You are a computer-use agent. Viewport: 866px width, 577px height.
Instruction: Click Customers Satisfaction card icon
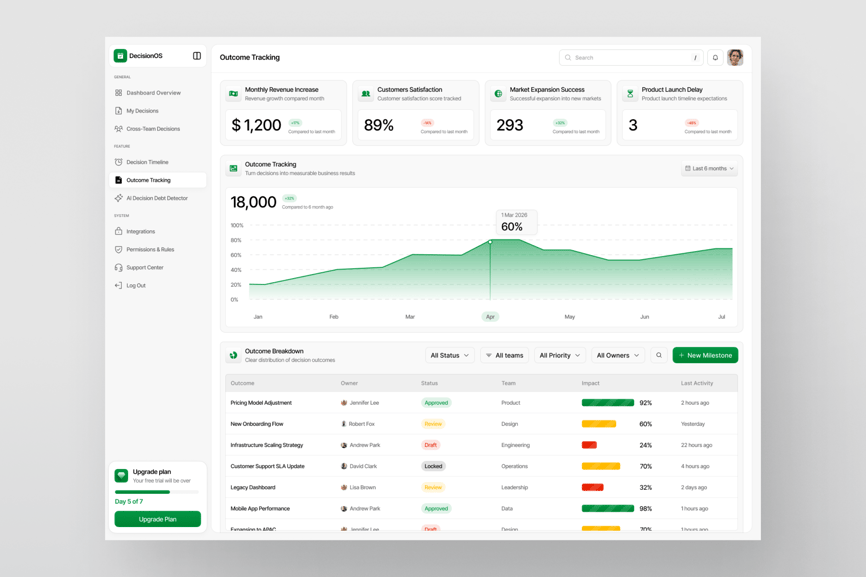pyautogui.click(x=365, y=94)
